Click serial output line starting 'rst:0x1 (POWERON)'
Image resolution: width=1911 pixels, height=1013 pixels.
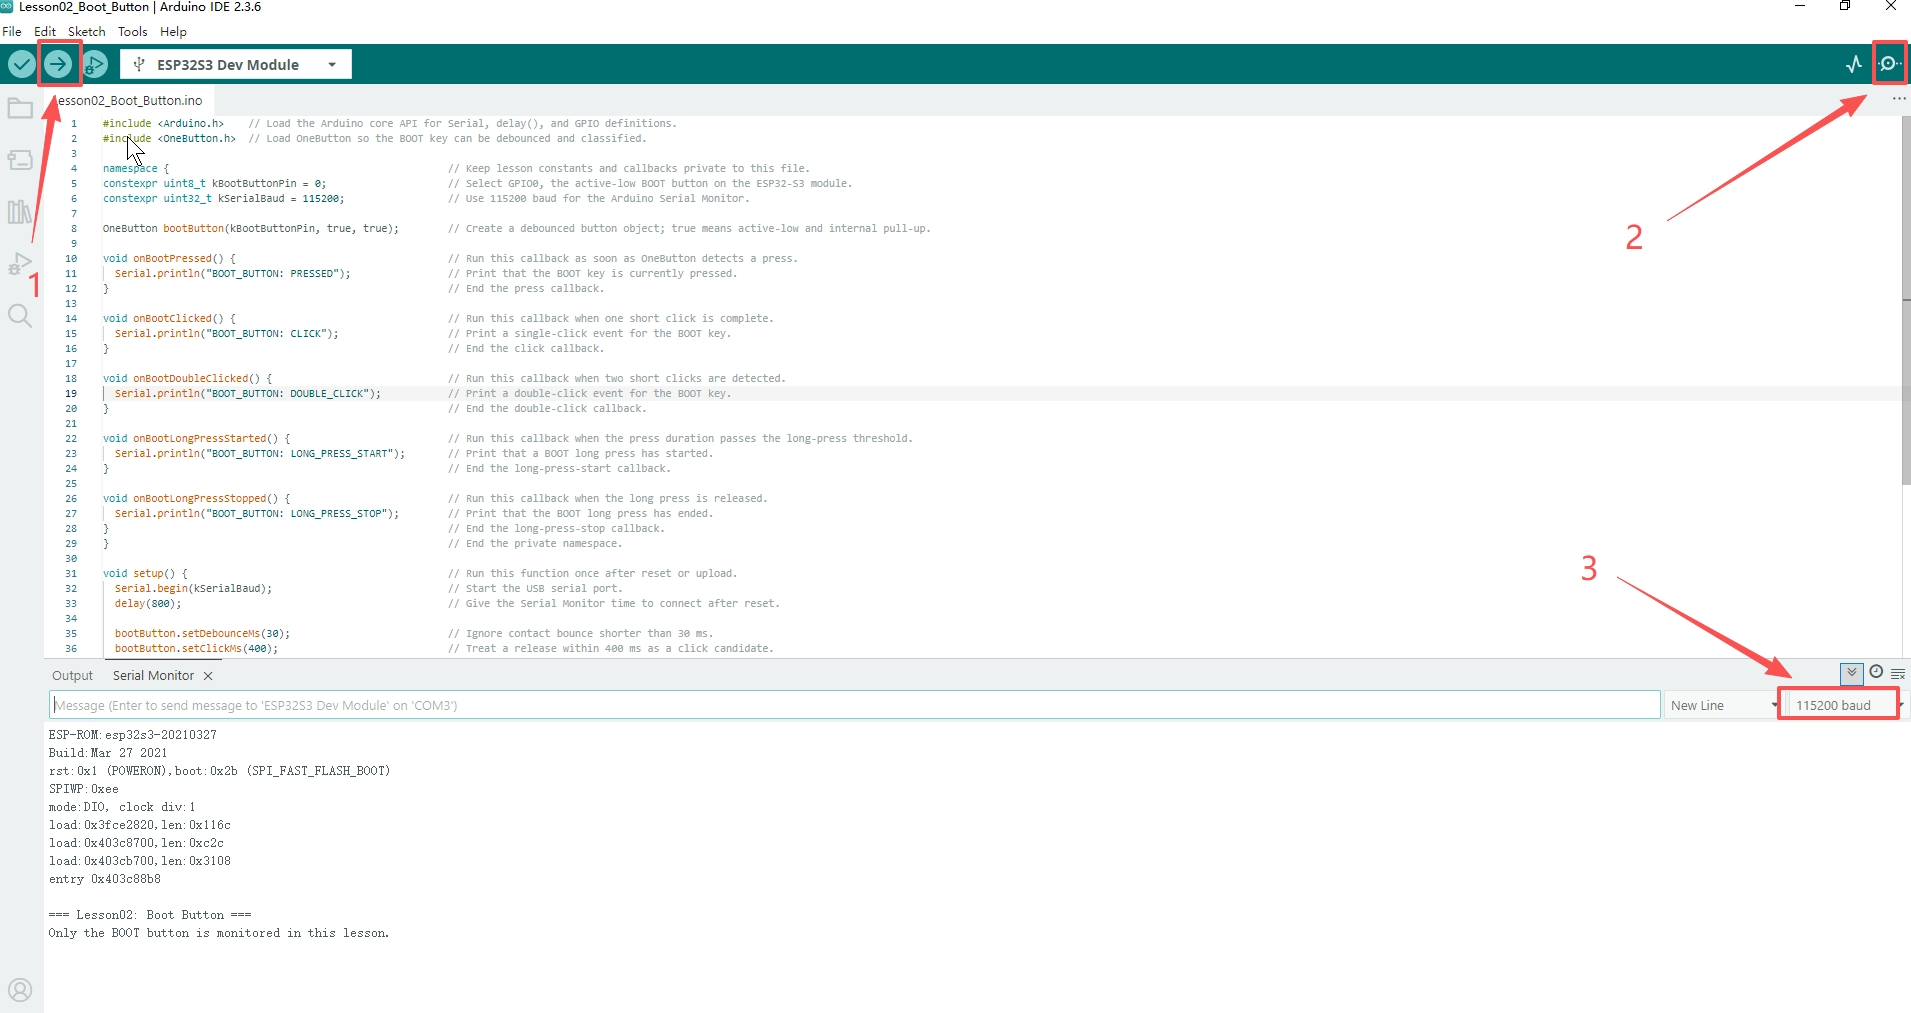219,771
